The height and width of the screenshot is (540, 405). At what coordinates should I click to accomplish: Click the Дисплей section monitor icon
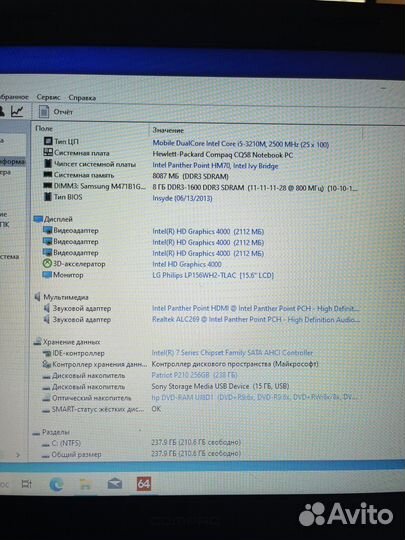point(39,219)
